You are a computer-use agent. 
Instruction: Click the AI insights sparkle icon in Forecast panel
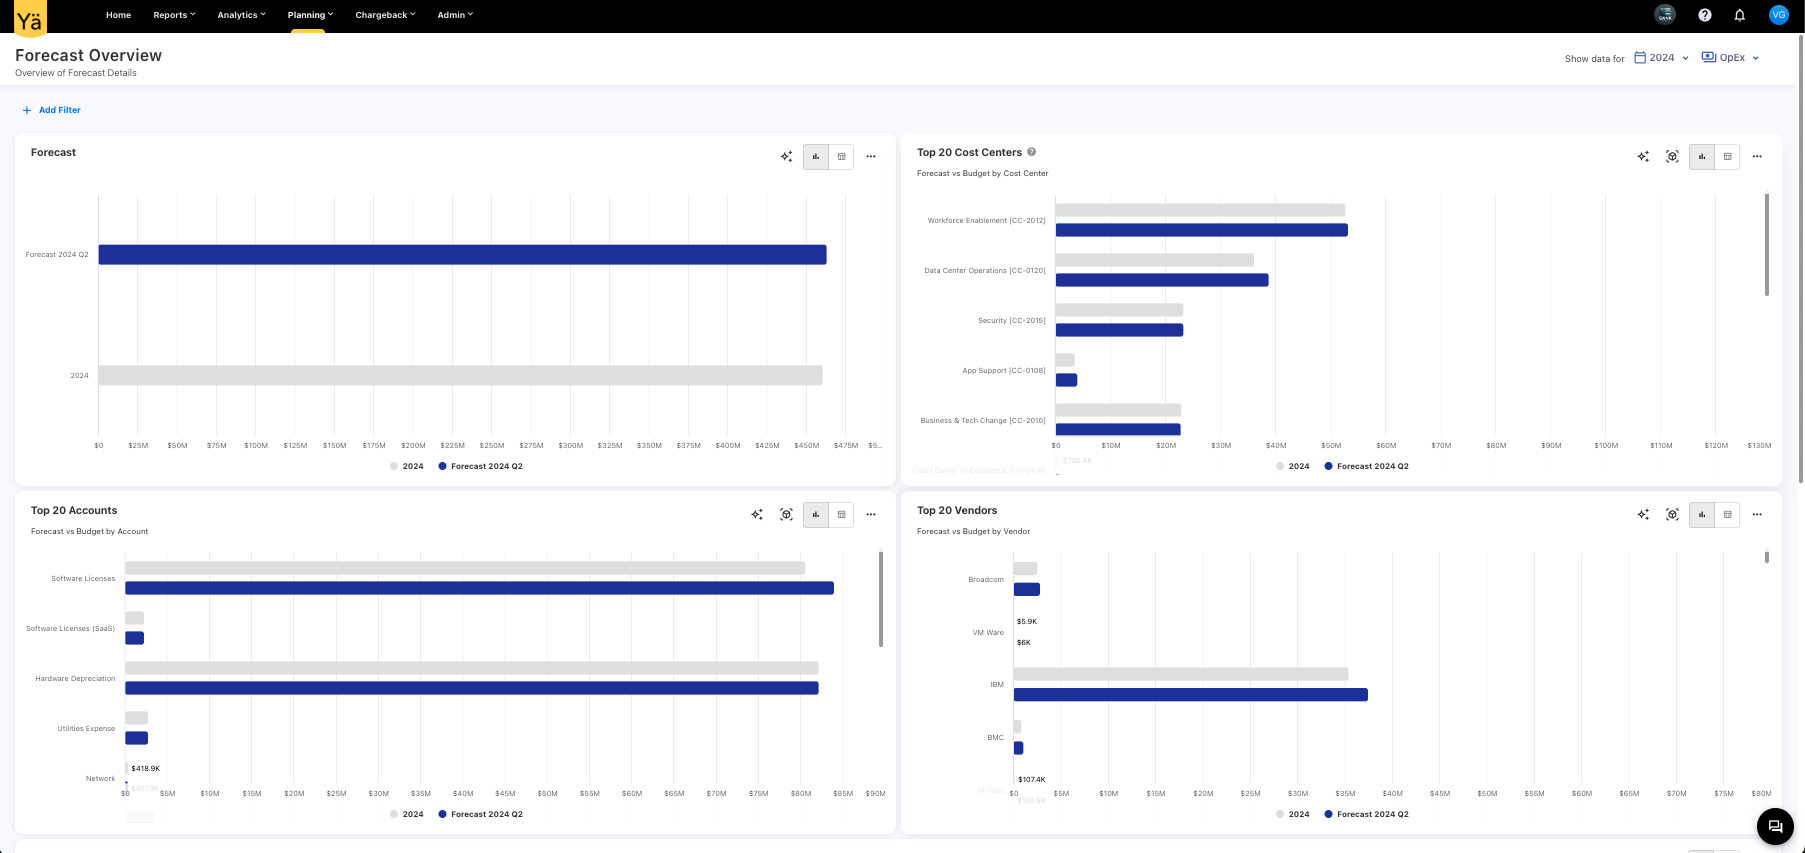(x=786, y=157)
